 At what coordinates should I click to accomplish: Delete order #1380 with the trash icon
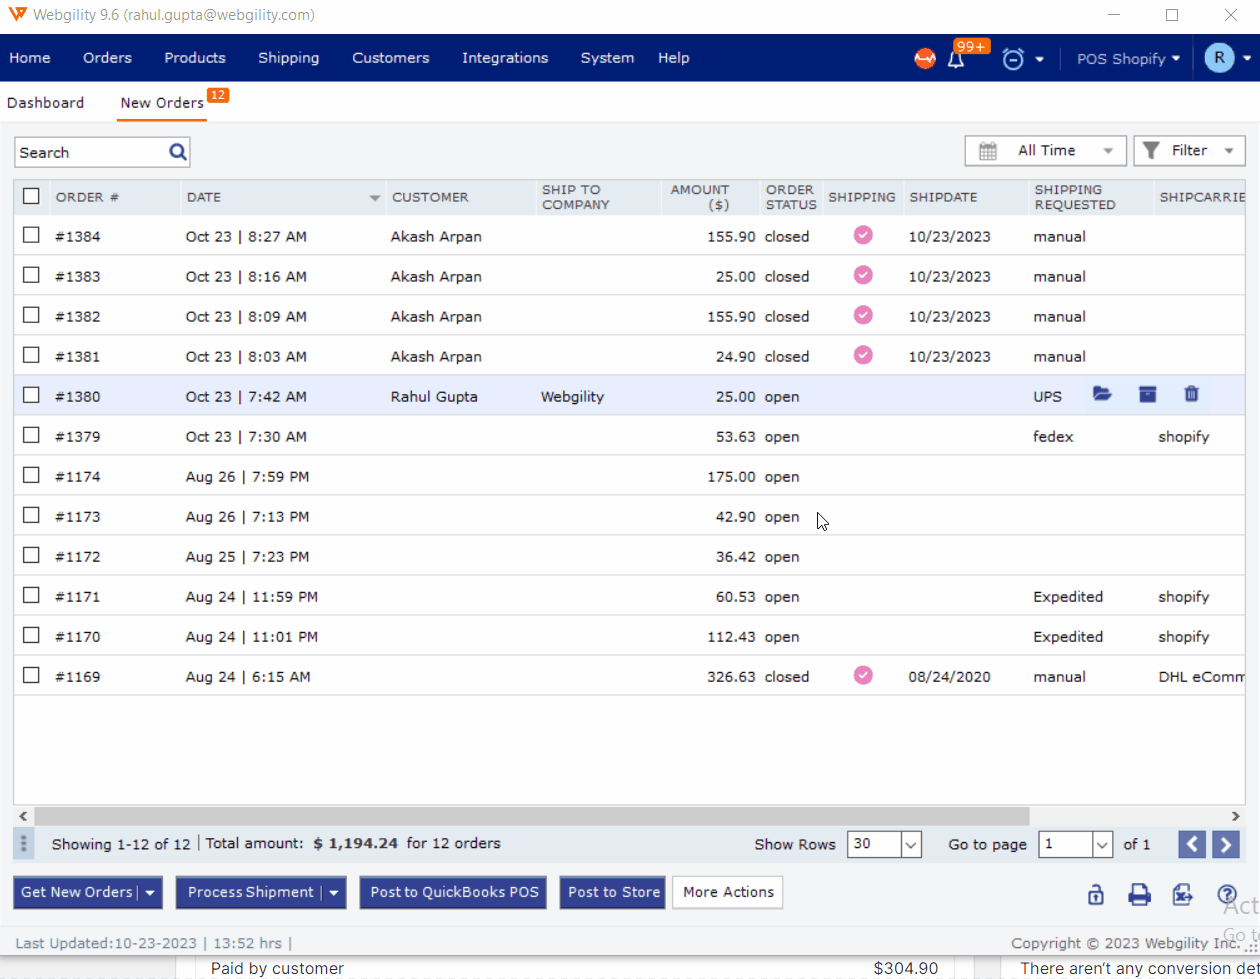[x=1191, y=395]
